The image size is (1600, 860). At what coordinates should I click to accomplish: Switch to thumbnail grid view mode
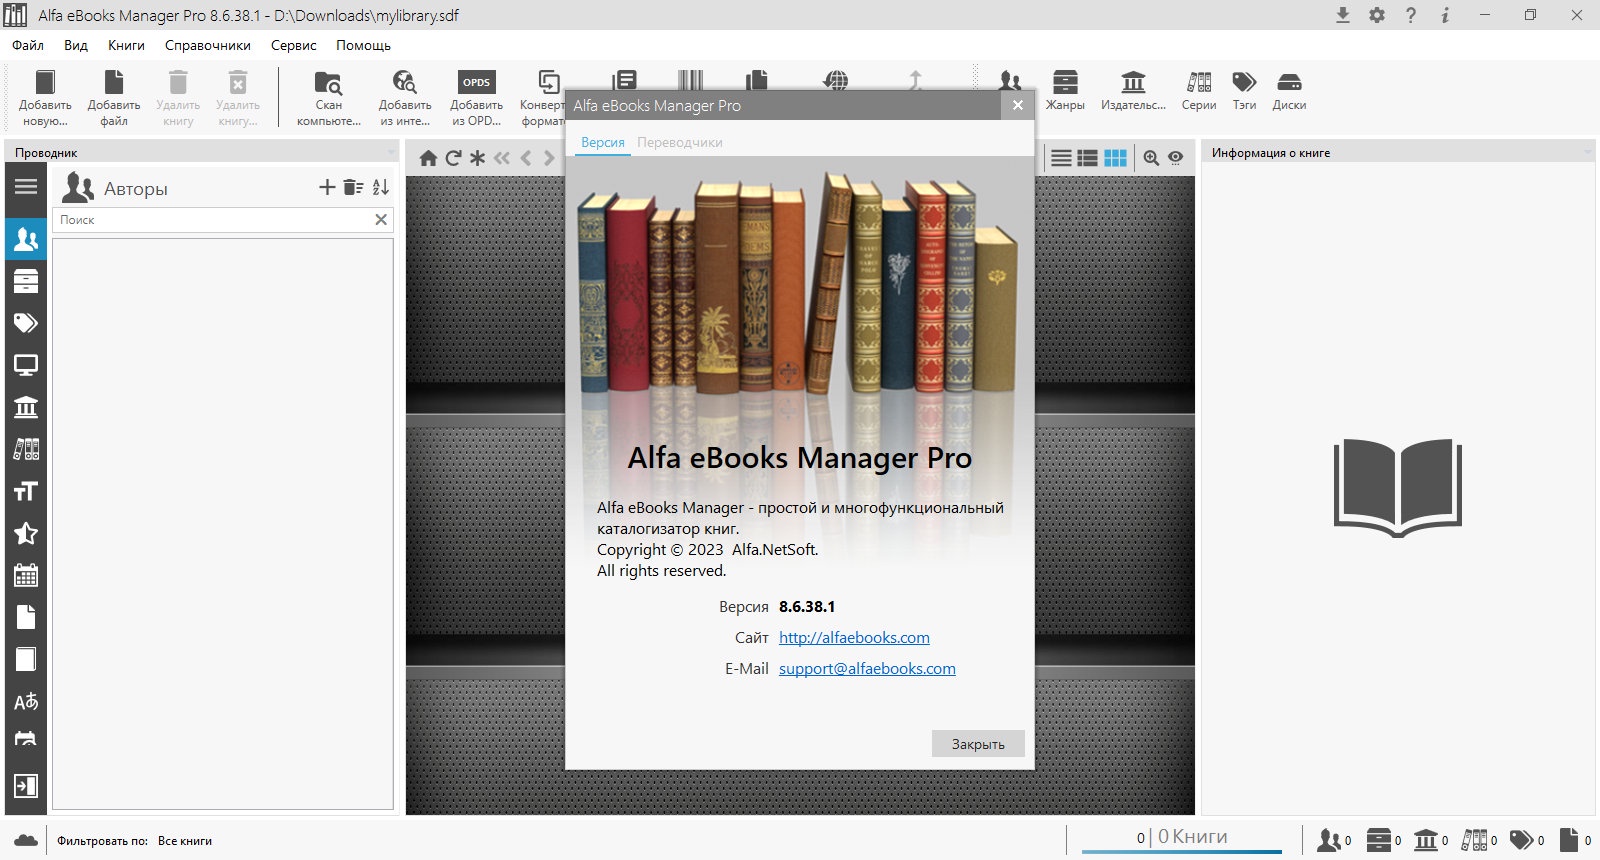(1115, 158)
